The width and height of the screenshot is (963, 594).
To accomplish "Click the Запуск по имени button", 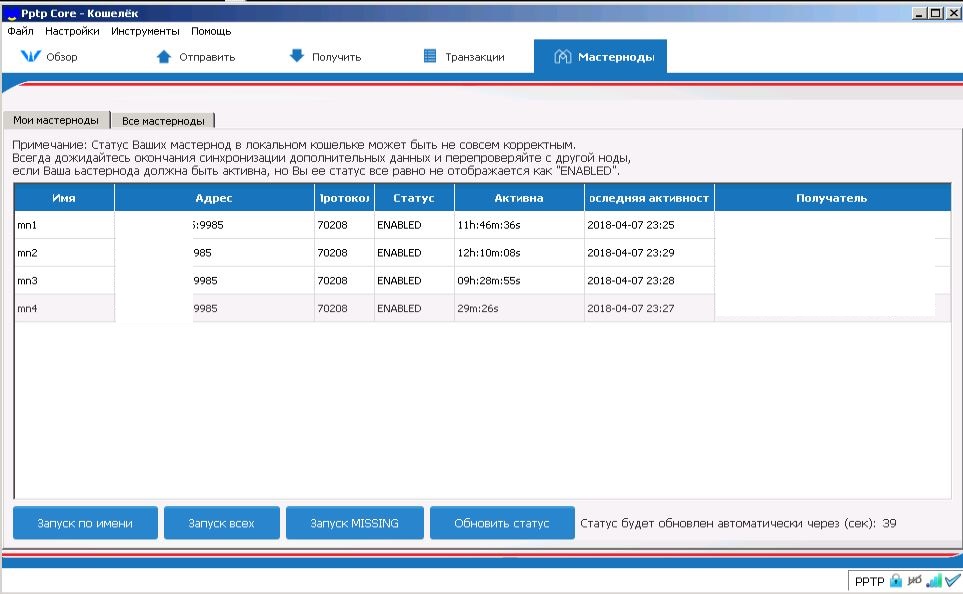I will pyautogui.click(x=85, y=523).
